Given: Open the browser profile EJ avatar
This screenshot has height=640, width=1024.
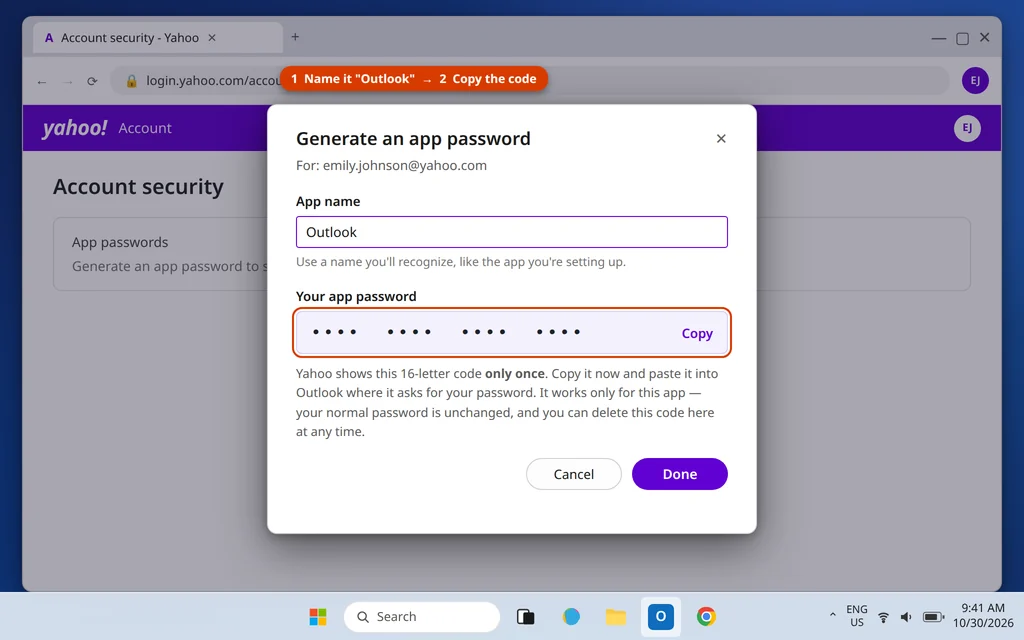Looking at the screenshot, I should [974, 80].
